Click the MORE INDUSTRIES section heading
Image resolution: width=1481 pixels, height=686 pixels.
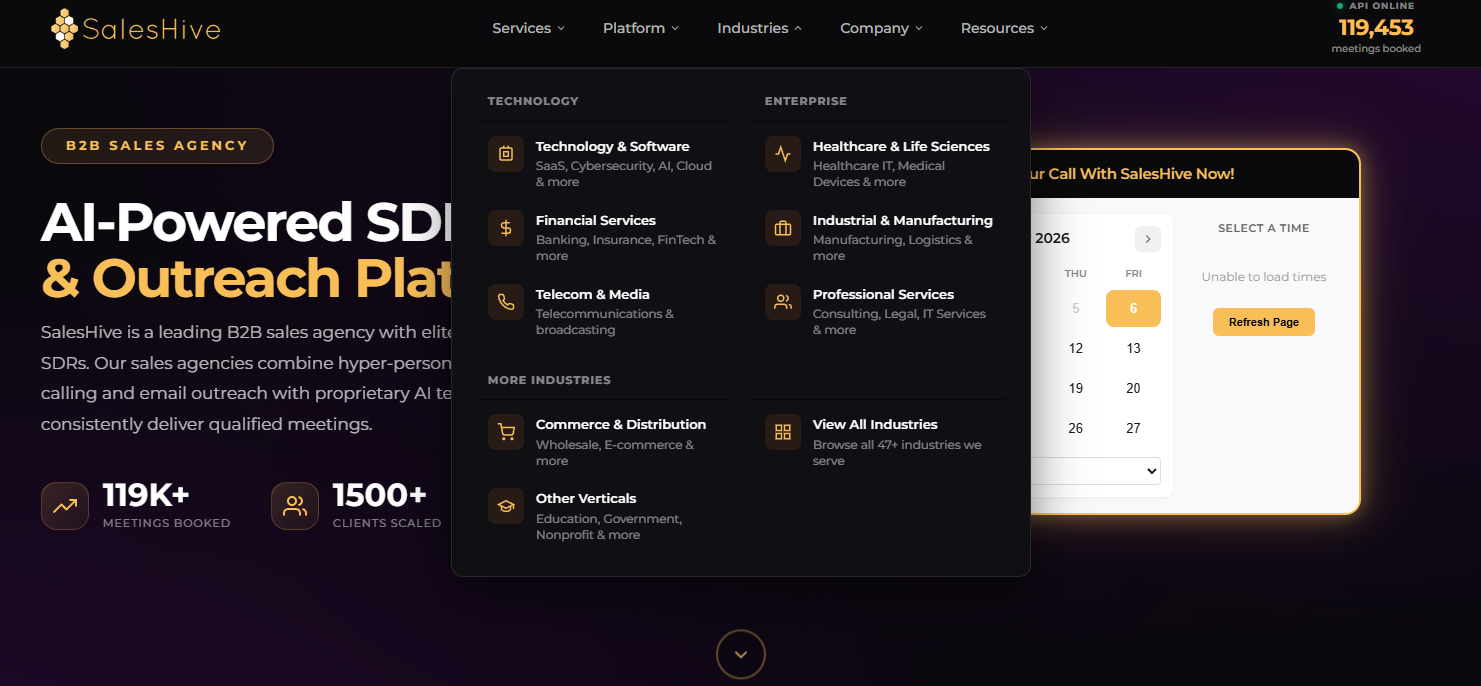(549, 380)
